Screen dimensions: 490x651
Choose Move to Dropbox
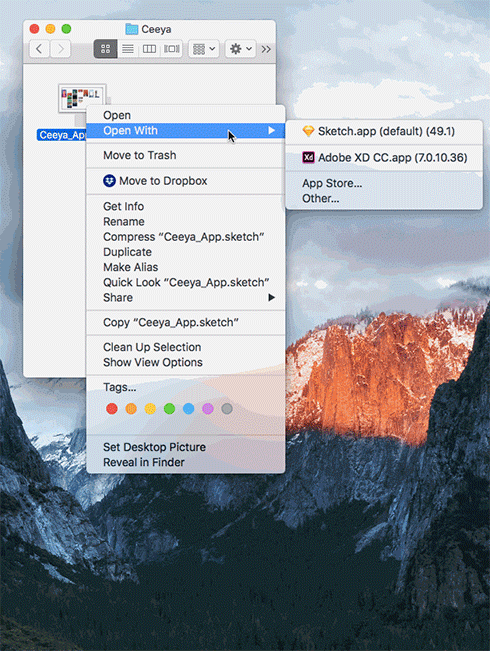pyautogui.click(x=185, y=181)
